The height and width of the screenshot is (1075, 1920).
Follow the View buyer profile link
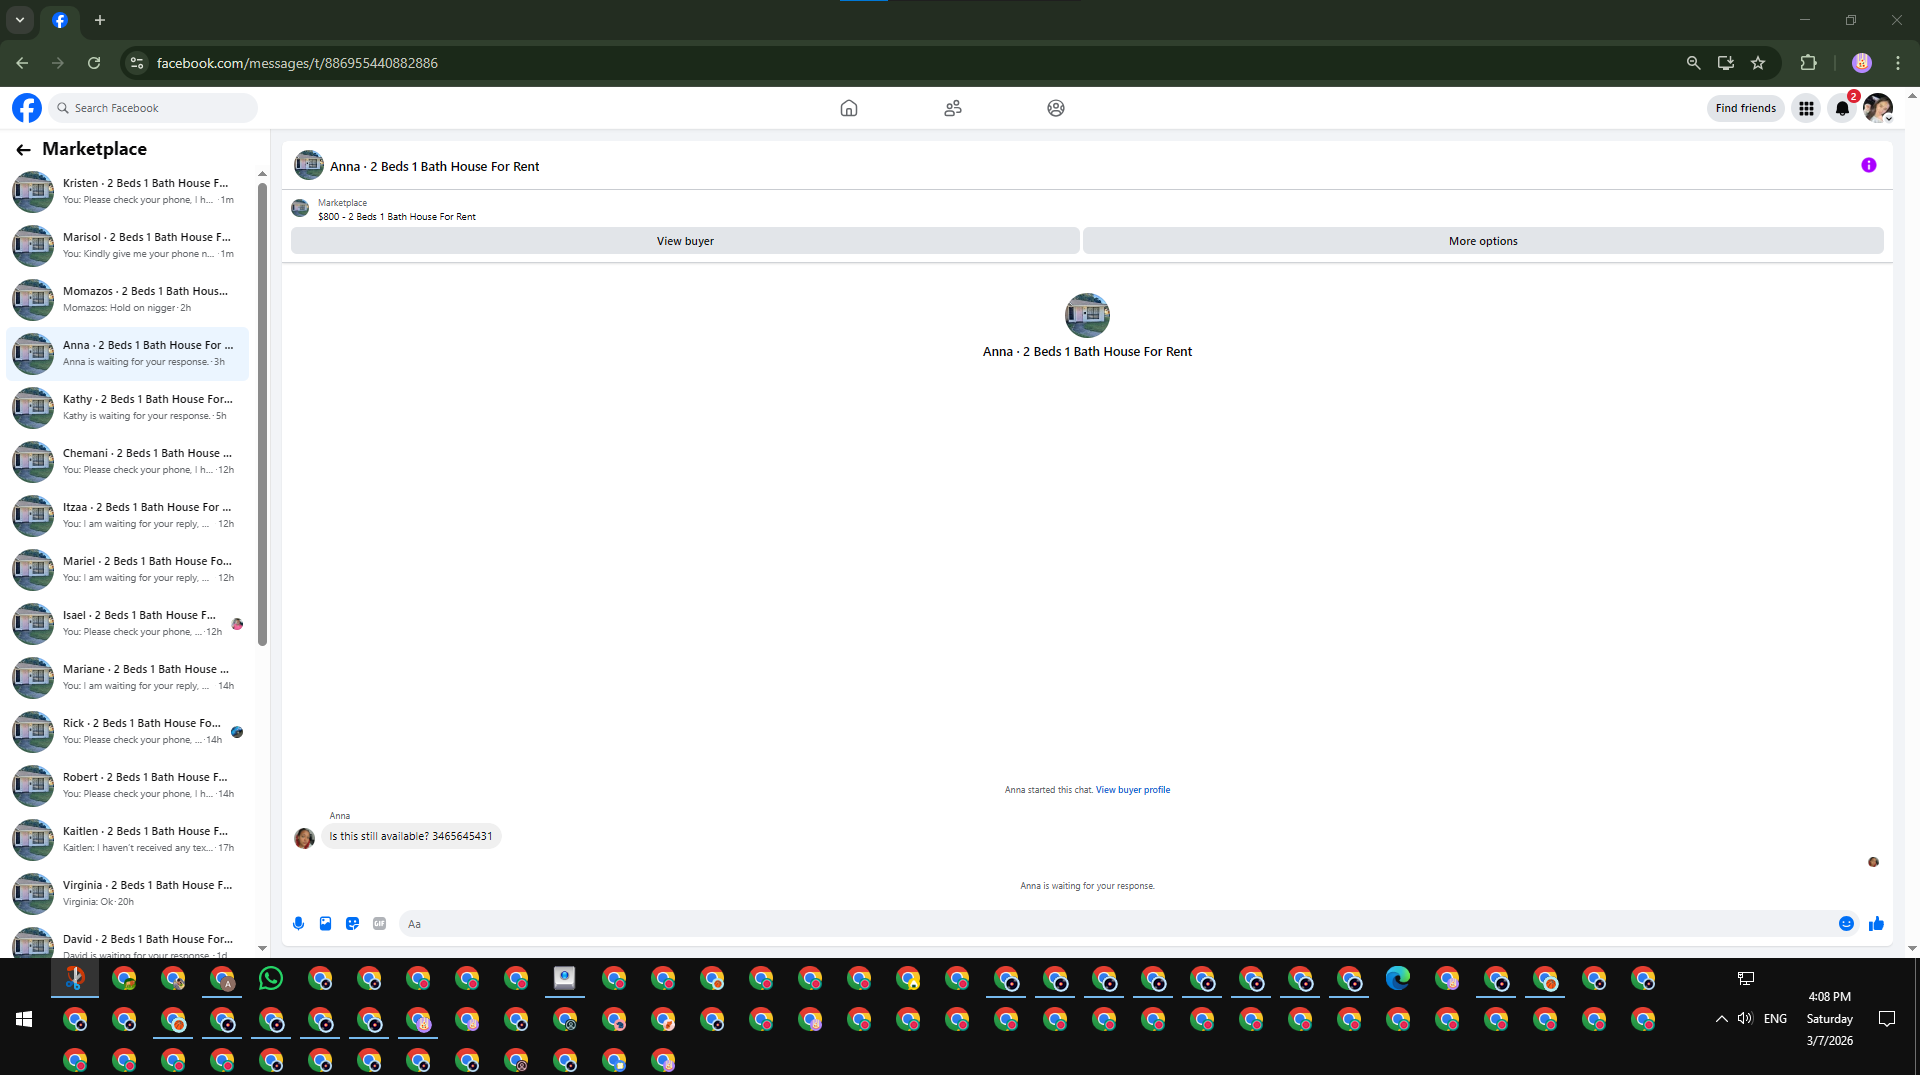(1133, 790)
